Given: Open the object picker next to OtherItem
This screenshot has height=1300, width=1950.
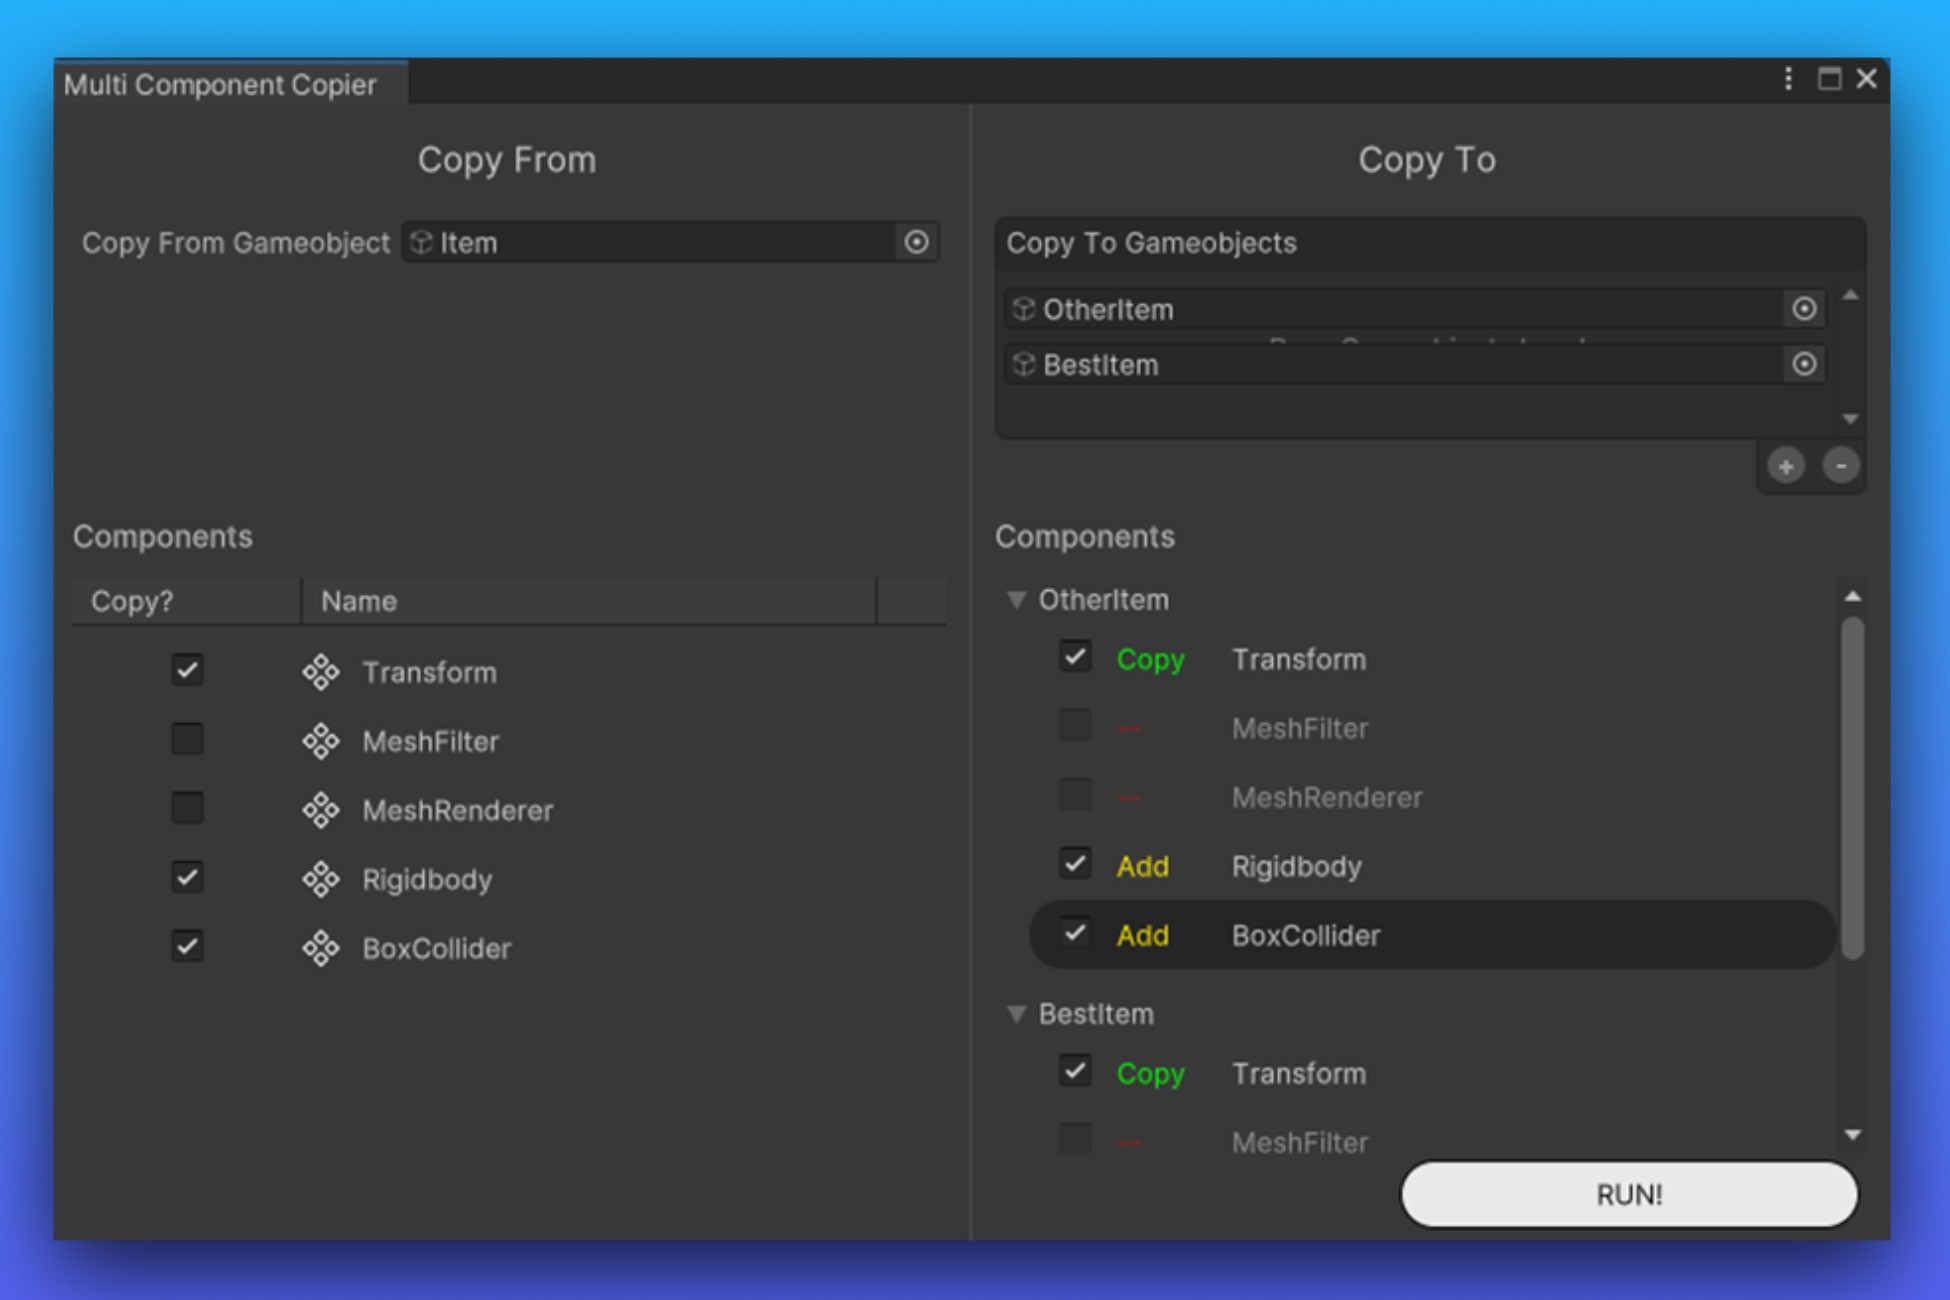Looking at the screenshot, I should [x=1802, y=309].
